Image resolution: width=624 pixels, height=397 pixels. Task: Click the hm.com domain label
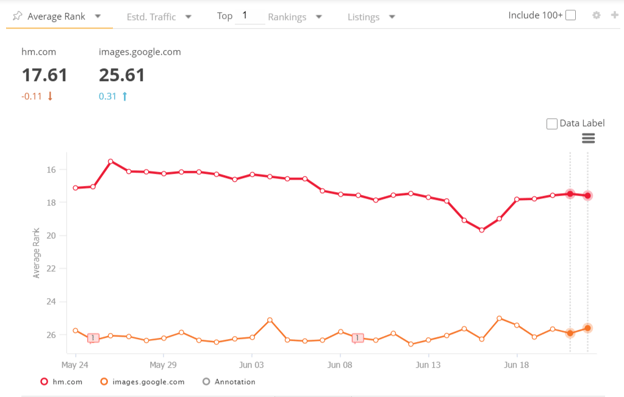pyautogui.click(x=39, y=52)
